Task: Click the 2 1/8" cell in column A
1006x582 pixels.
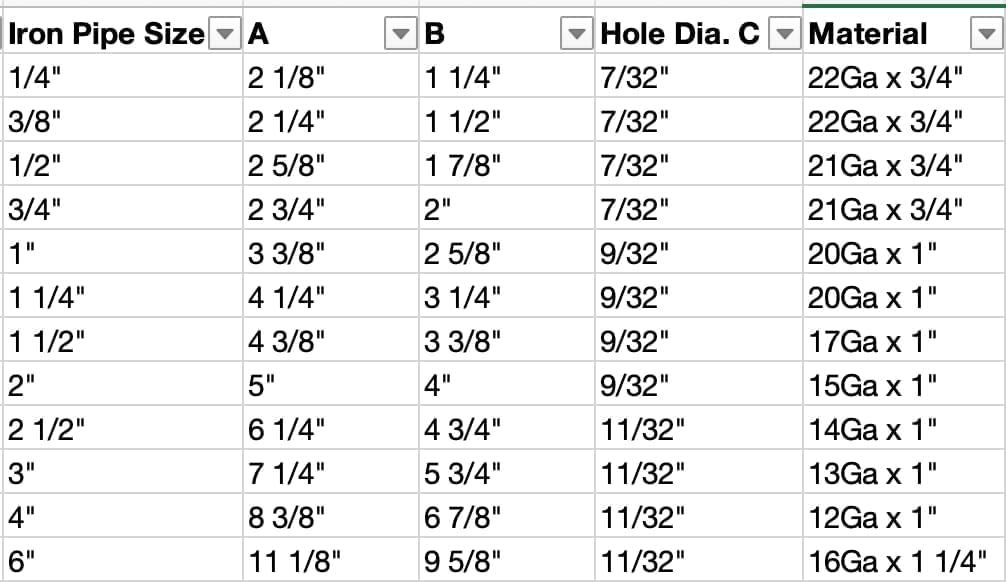Action: point(331,76)
